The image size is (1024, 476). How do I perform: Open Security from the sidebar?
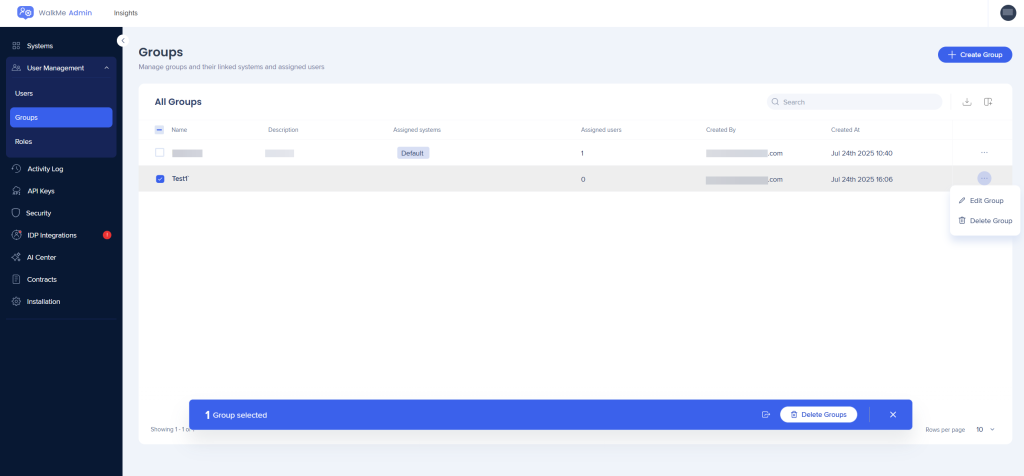pos(38,213)
